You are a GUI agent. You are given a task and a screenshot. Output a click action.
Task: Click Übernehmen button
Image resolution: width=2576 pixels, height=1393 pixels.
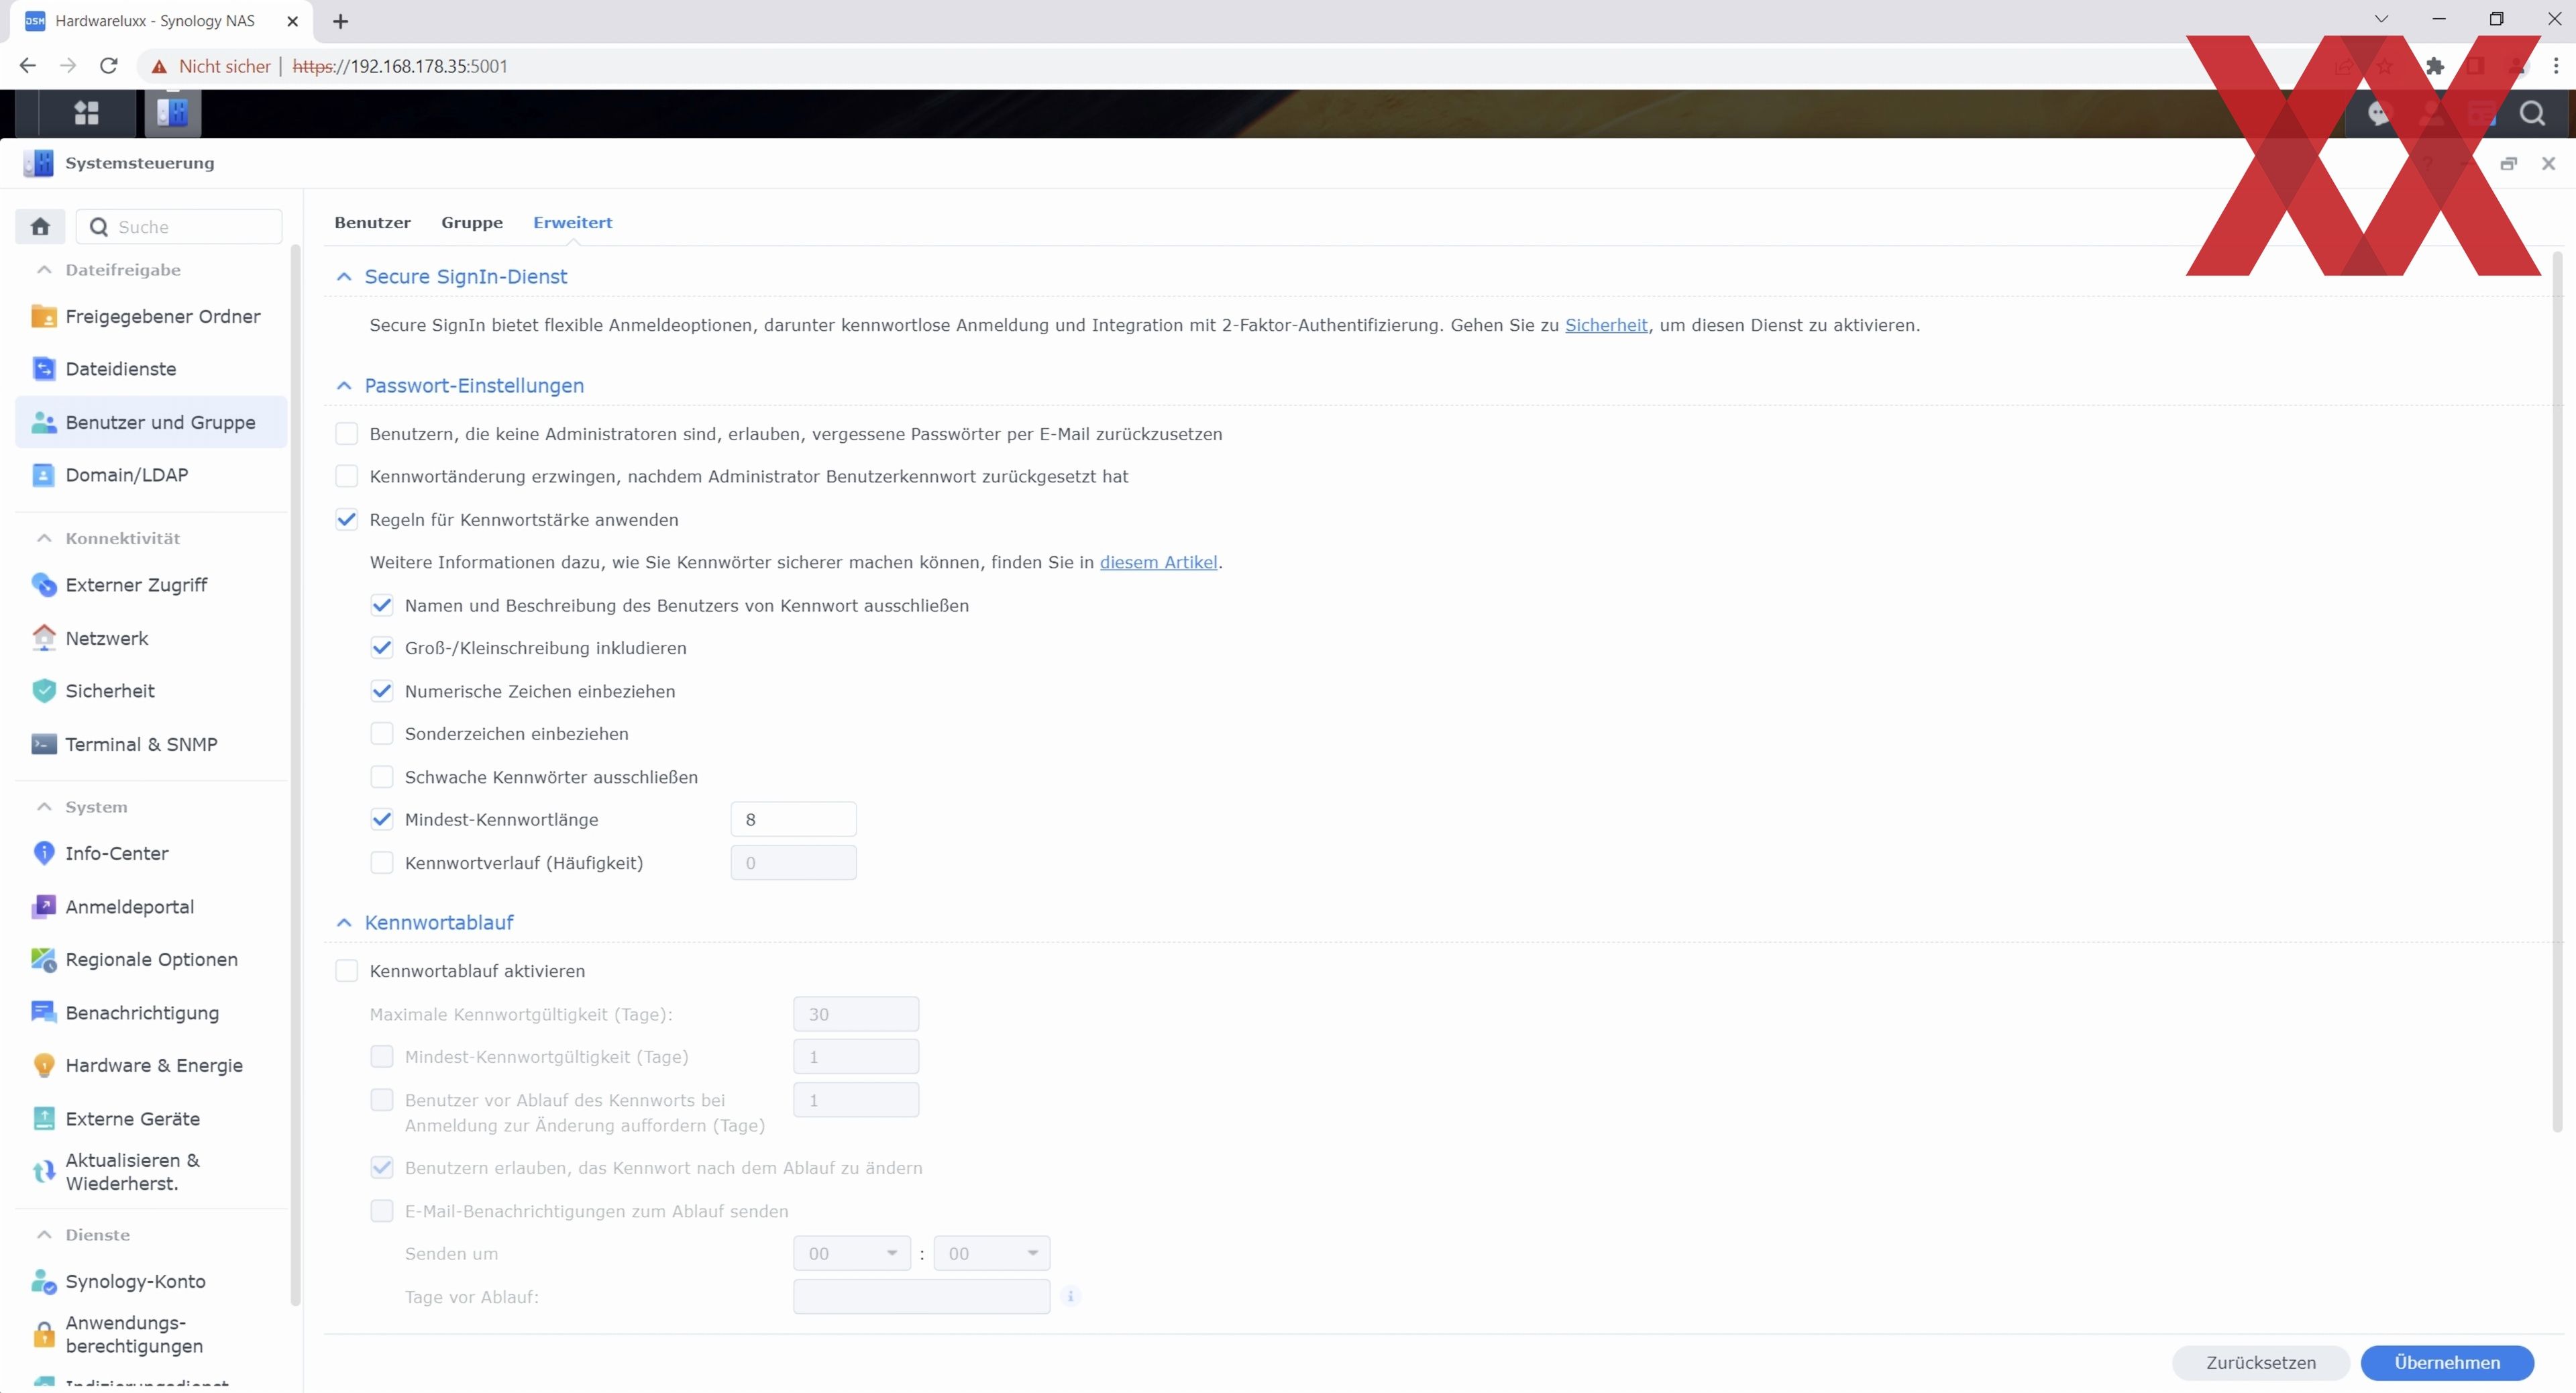pyautogui.click(x=2447, y=1363)
